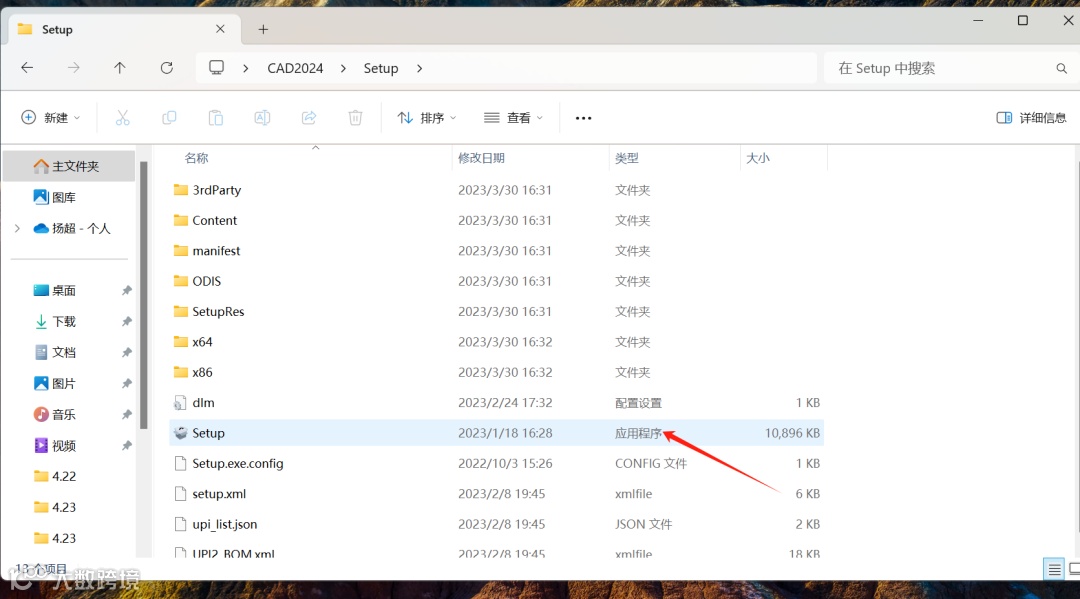Screen dimensions: 1080x599
Task: Click the Delete trash icon
Action: [355, 118]
